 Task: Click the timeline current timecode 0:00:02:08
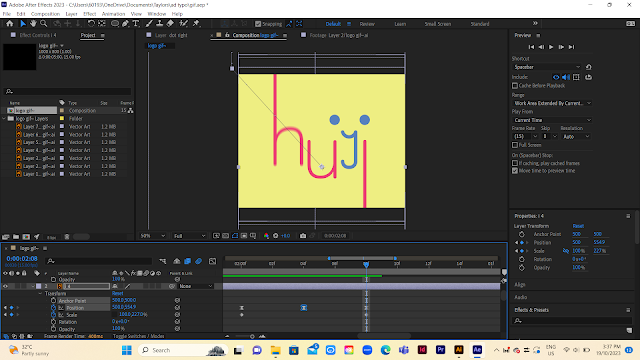click(22, 259)
